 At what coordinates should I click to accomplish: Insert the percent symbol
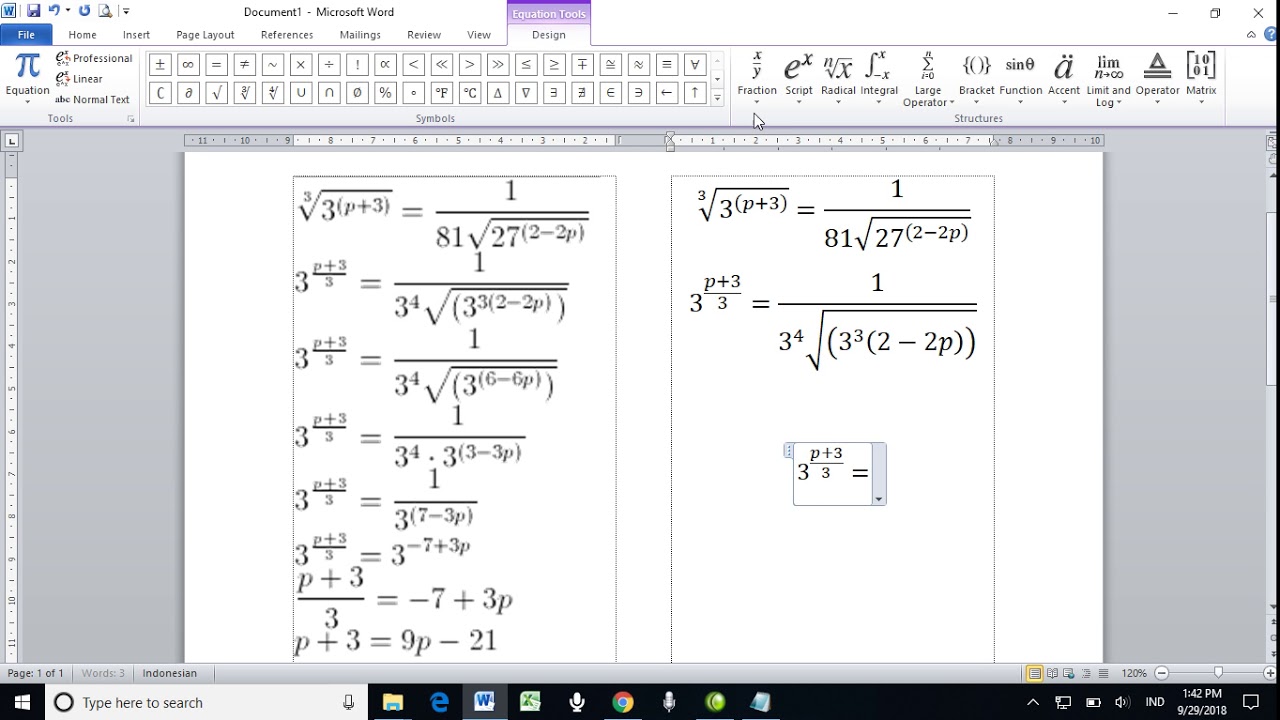click(x=385, y=93)
